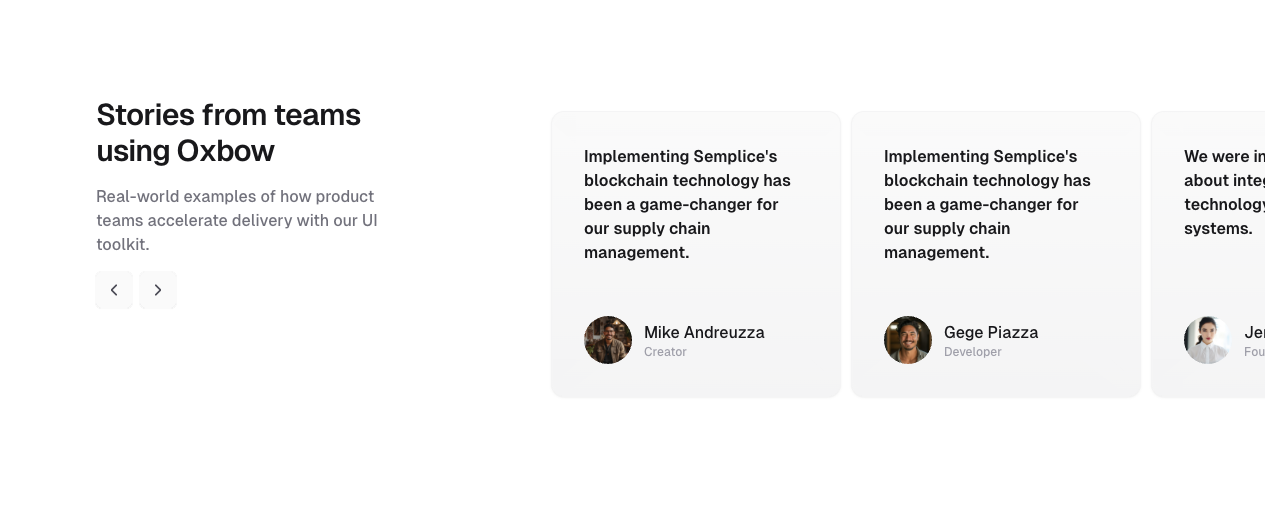Viewport: 1265px width, 508px height.
Task: Select the name Mike Andreuzza
Action: tap(704, 332)
